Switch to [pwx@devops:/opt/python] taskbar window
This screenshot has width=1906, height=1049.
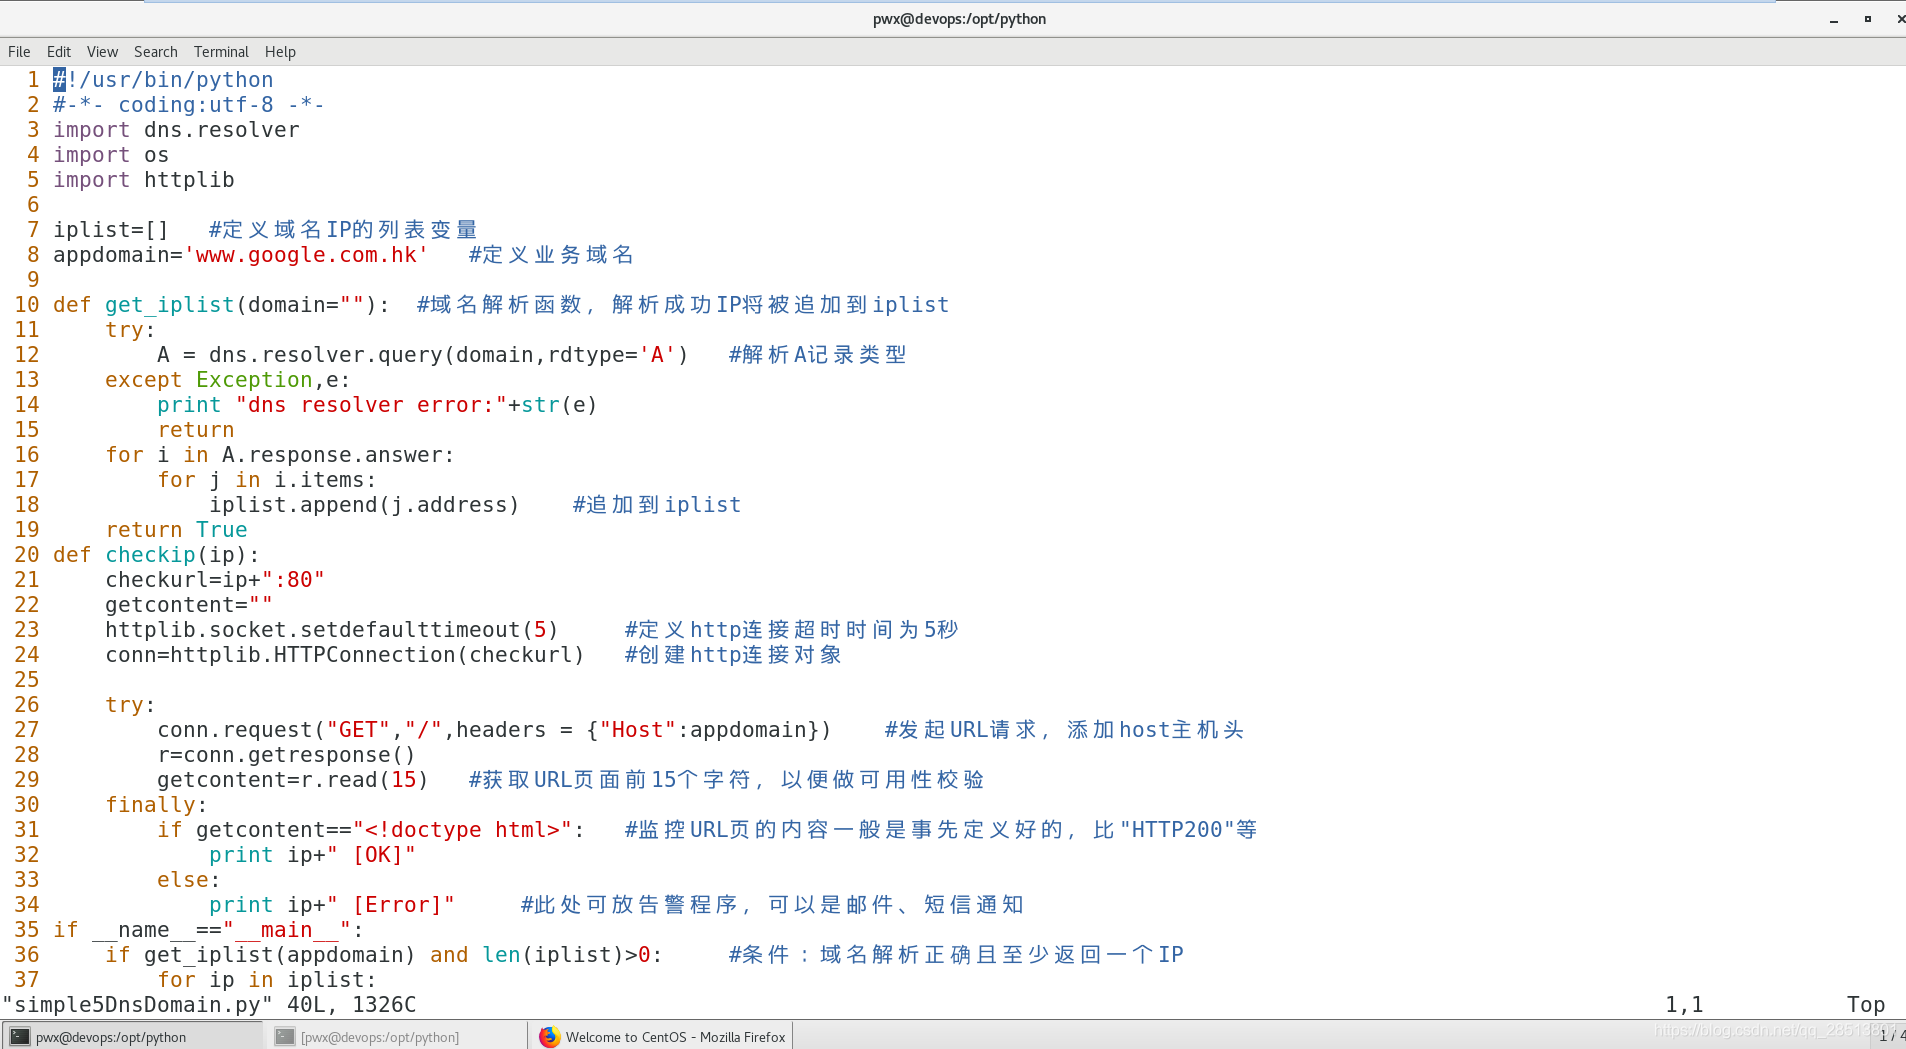[x=396, y=1036]
